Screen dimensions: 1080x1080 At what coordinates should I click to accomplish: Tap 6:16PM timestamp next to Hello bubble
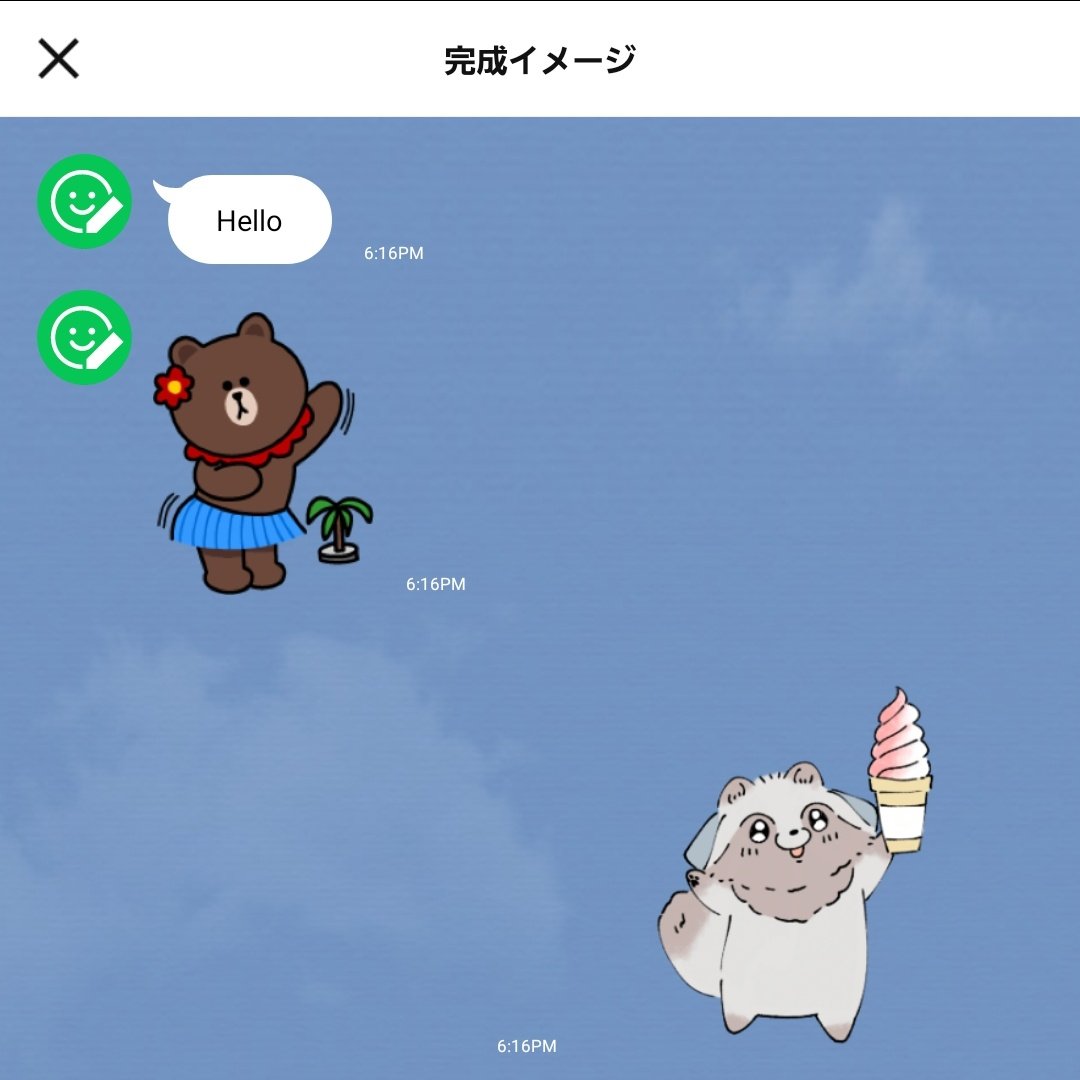pyautogui.click(x=393, y=253)
